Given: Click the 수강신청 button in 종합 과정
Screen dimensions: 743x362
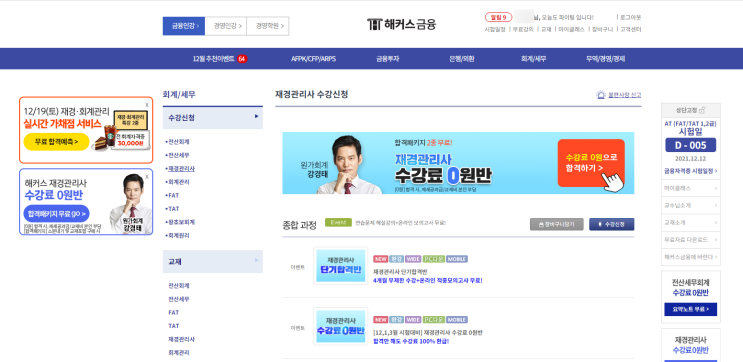Looking at the screenshot, I should (x=611, y=224).
